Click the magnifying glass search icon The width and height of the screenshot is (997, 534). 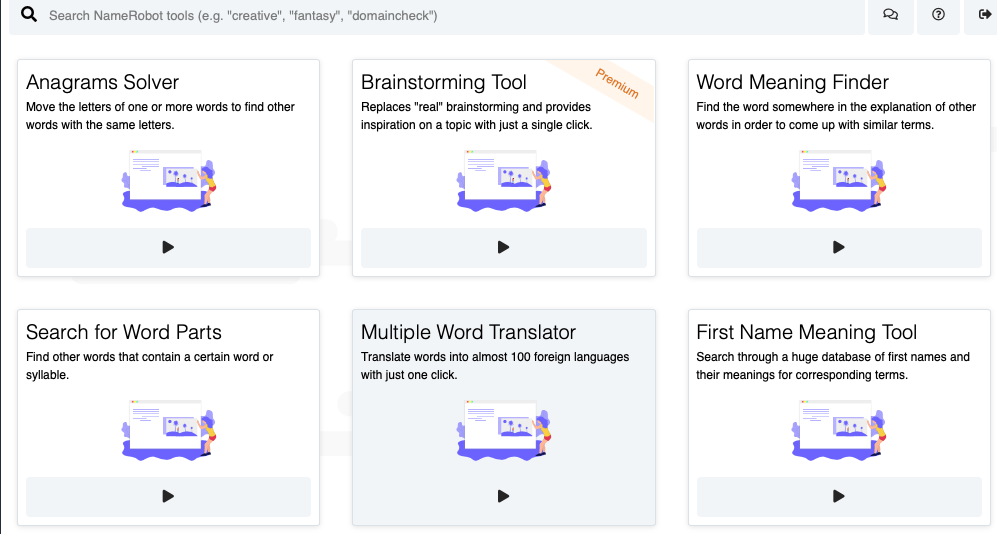click(x=29, y=15)
